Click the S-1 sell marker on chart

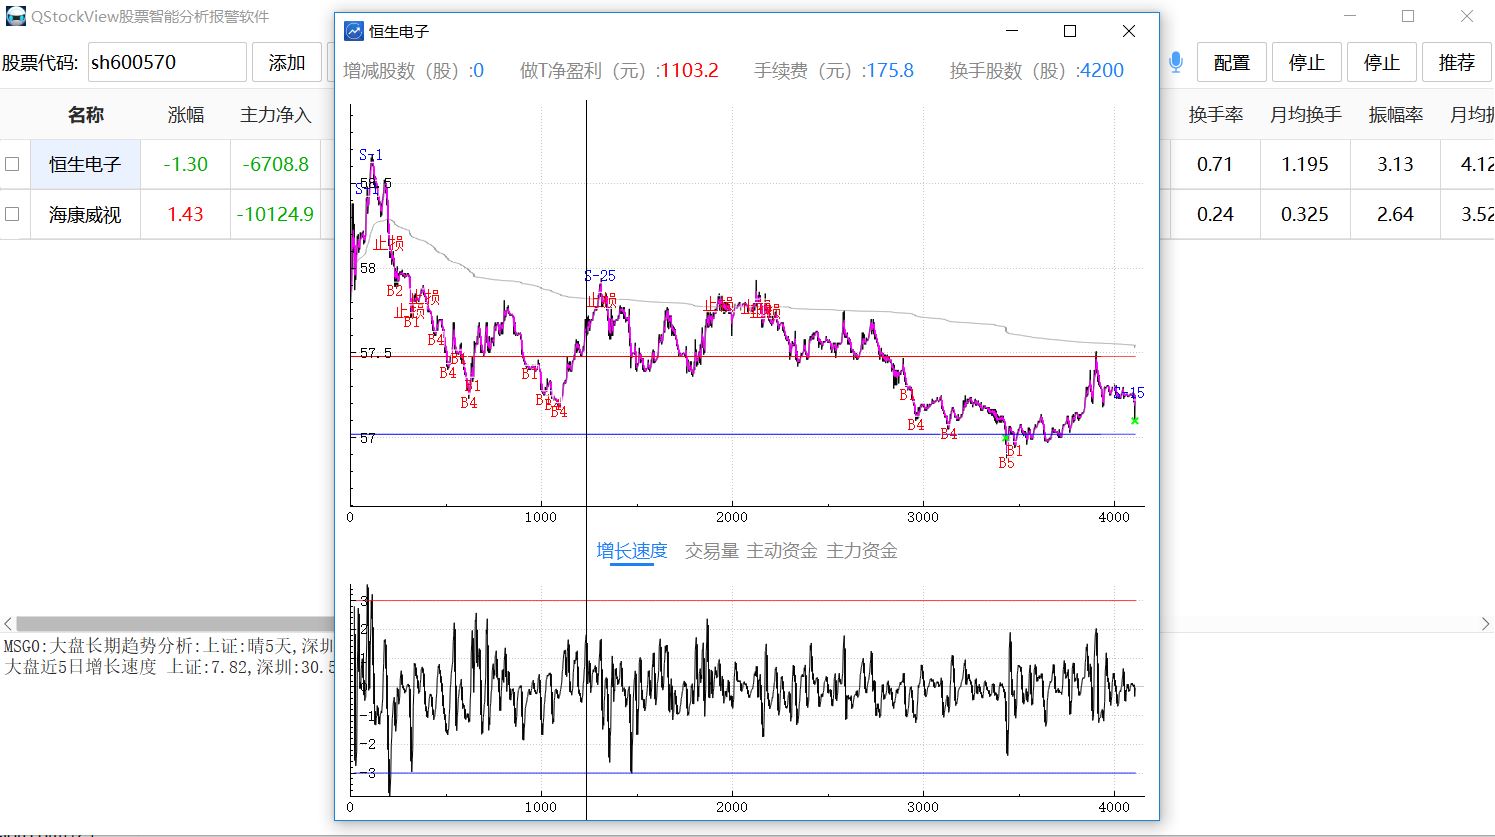coord(371,155)
